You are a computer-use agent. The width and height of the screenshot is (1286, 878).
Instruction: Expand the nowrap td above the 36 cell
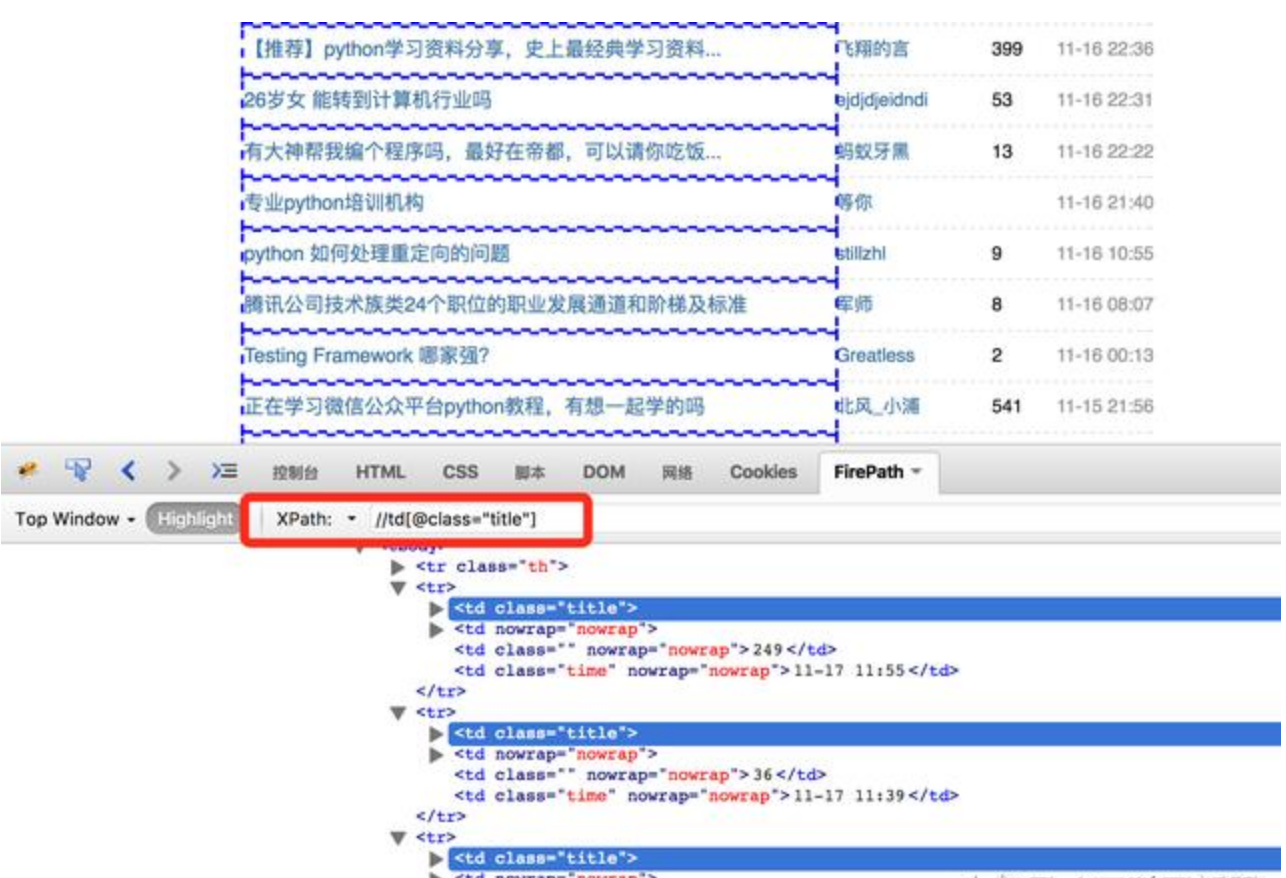436,754
